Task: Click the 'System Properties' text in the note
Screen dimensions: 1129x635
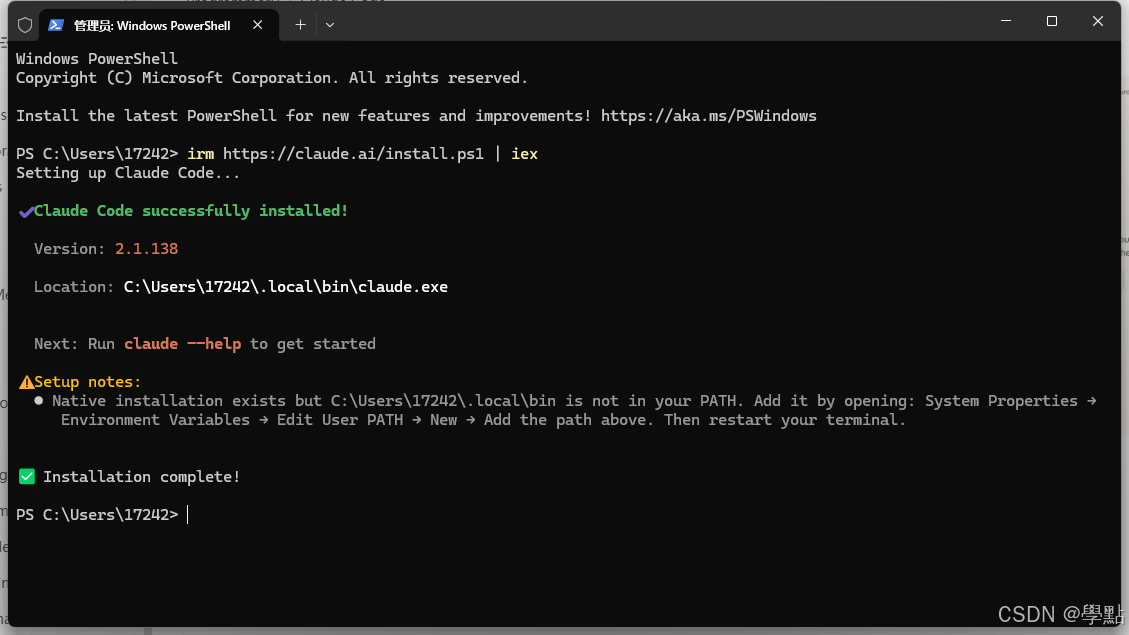Action: click(1001, 401)
